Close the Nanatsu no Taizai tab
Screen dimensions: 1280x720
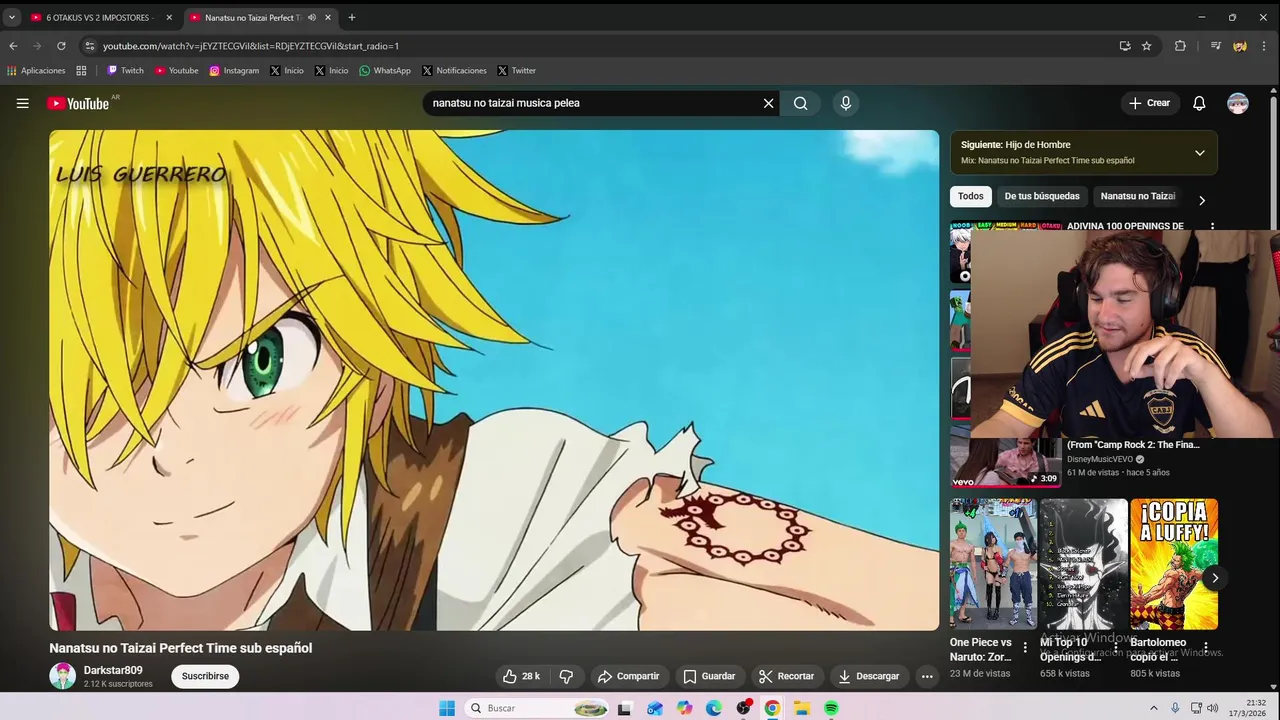[327, 17]
